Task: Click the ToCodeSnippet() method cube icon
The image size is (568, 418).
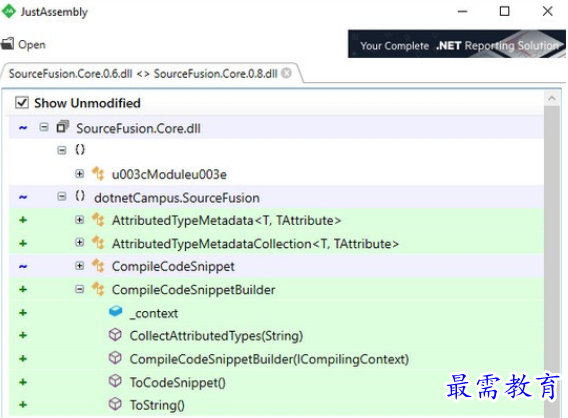Action: 115,381
